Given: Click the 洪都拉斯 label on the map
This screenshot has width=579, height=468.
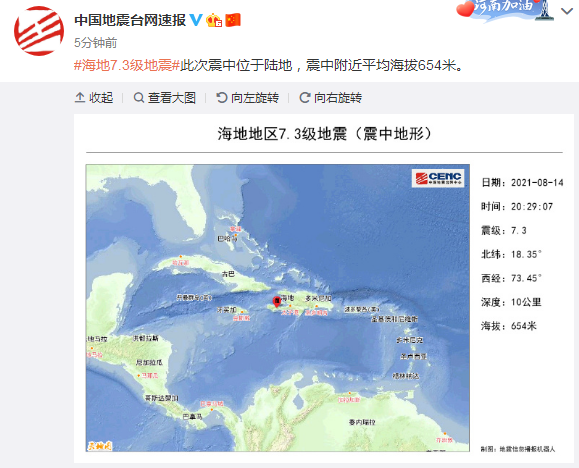Looking at the screenshot, I should 145,338.
